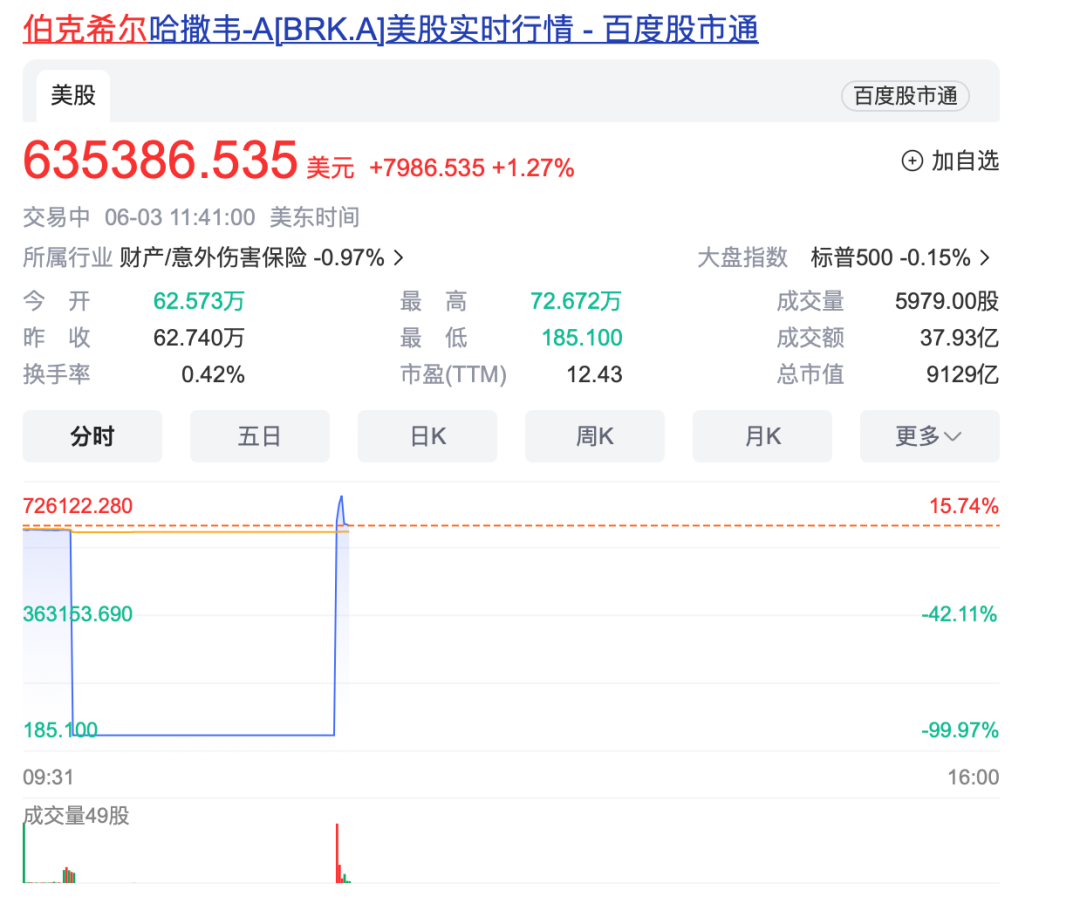Click the 昨收 value 62.740万
The image size is (1080, 904).
tap(199, 338)
